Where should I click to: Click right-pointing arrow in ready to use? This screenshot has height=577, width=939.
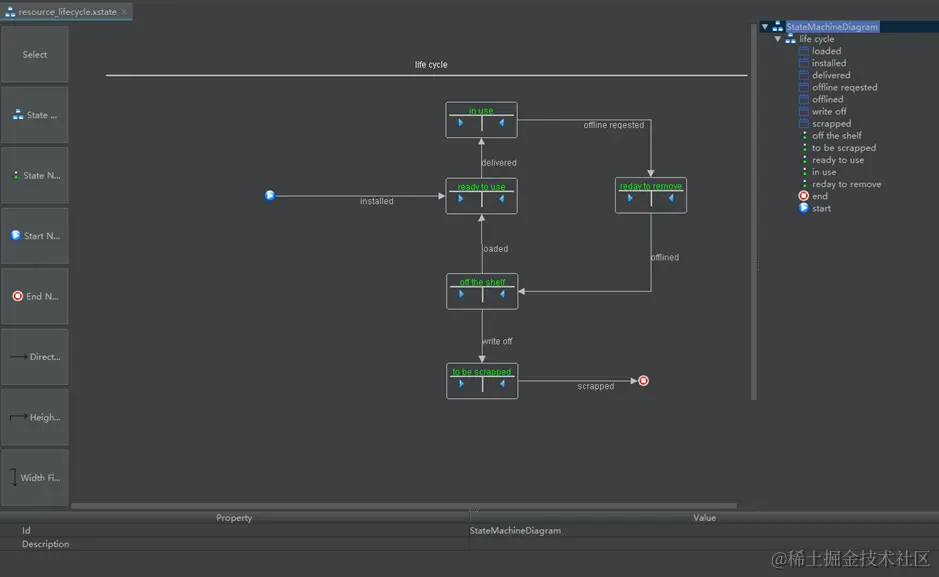(461, 199)
